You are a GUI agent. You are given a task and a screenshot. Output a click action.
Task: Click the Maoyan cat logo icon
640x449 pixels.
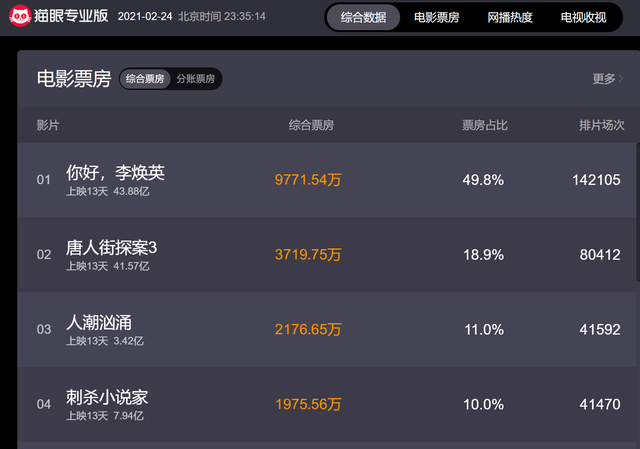pos(20,16)
